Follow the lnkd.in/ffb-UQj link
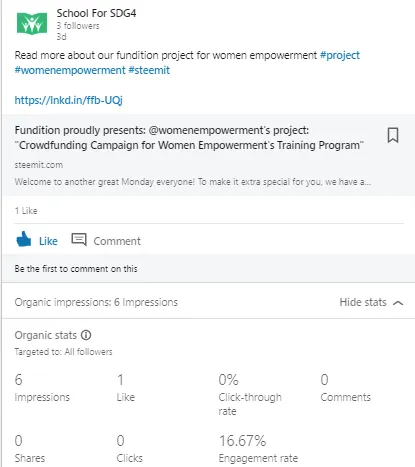The image size is (415, 467). click(x=69, y=100)
